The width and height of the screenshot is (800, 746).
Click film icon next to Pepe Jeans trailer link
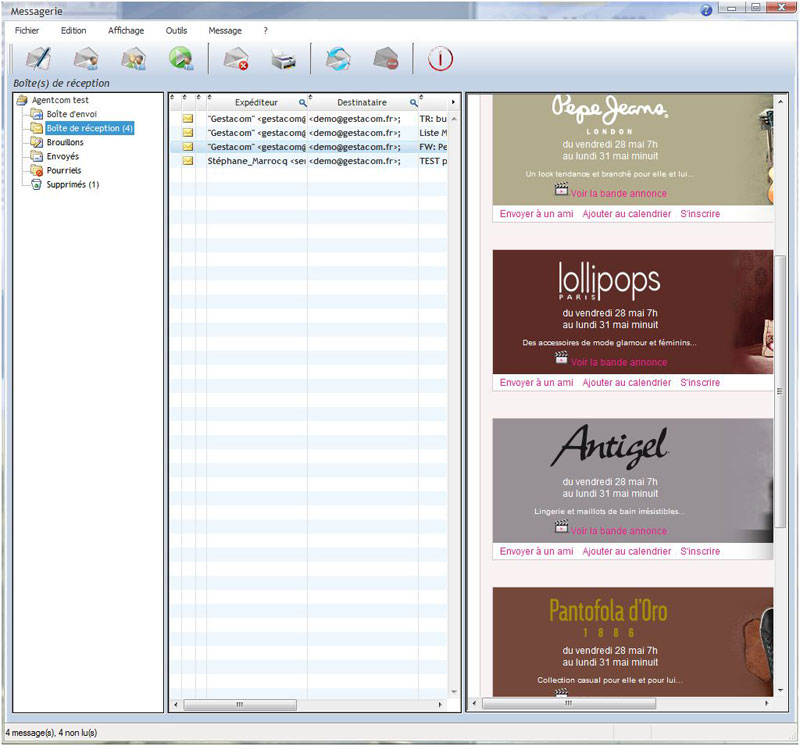point(561,189)
